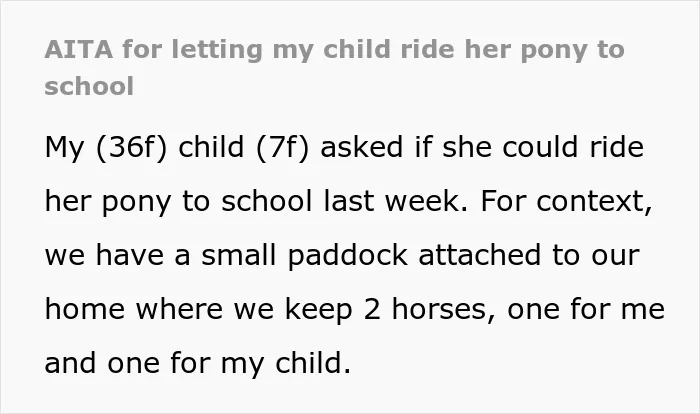Image resolution: width=700 pixels, height=414 pixels.
Task: Click 'one for me' in fourth line
Action: [586, 309]
